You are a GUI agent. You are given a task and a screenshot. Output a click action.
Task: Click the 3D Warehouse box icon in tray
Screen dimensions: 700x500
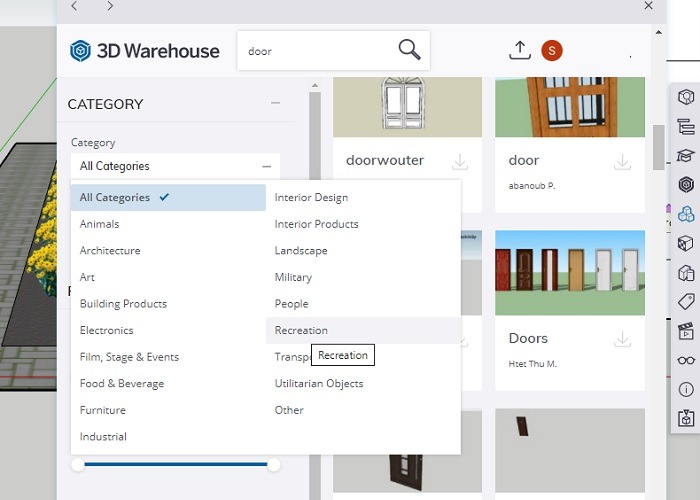(x=686, y=418)
